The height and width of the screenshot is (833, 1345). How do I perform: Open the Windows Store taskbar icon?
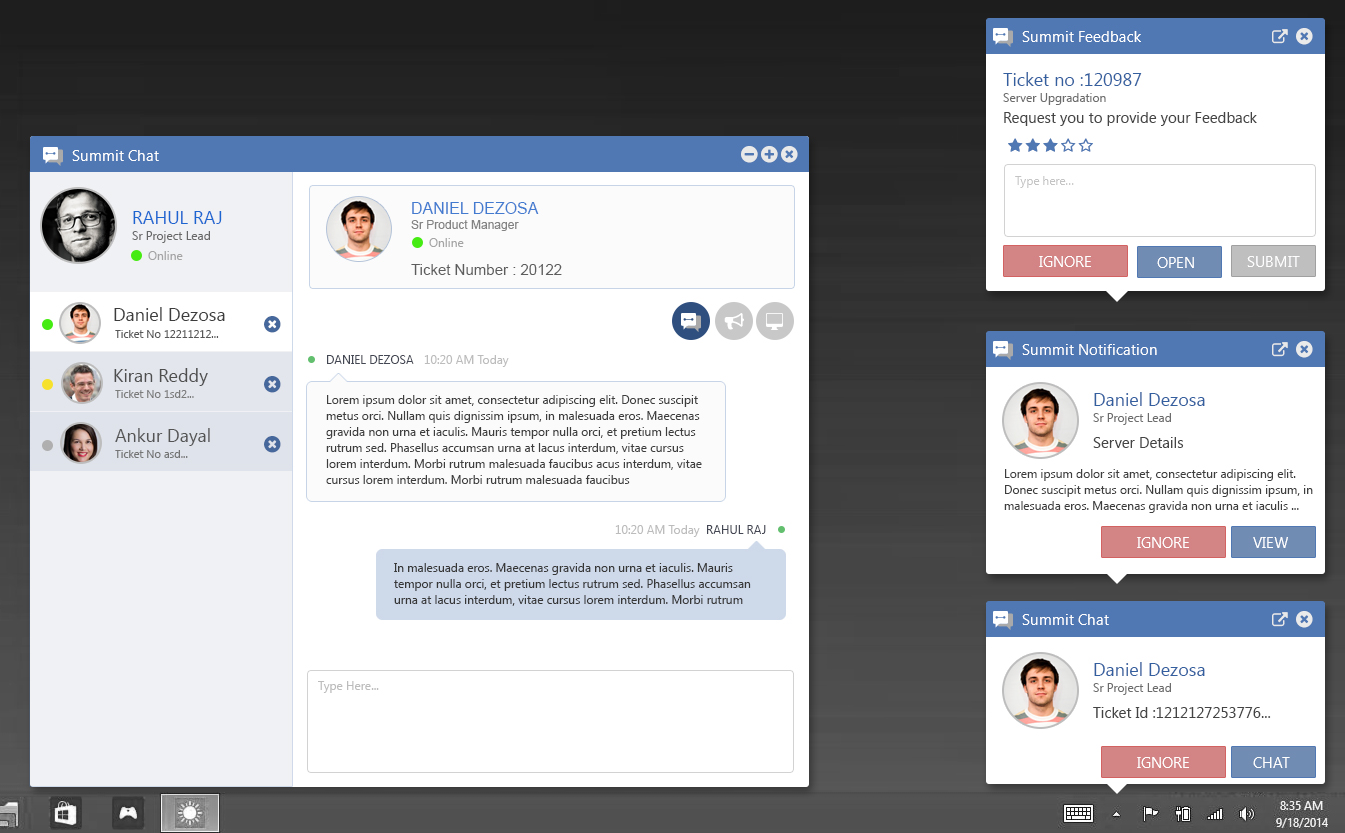[x=66, y=813]
